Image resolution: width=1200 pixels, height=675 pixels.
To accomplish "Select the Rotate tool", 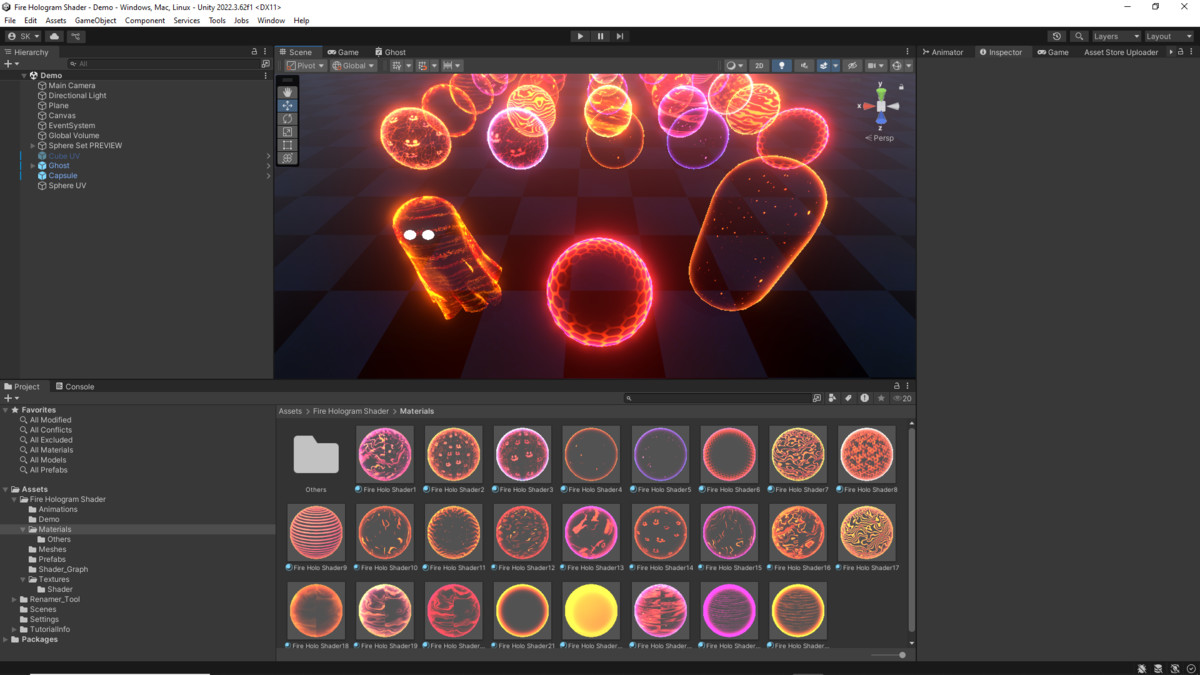I will click(287, 118).
